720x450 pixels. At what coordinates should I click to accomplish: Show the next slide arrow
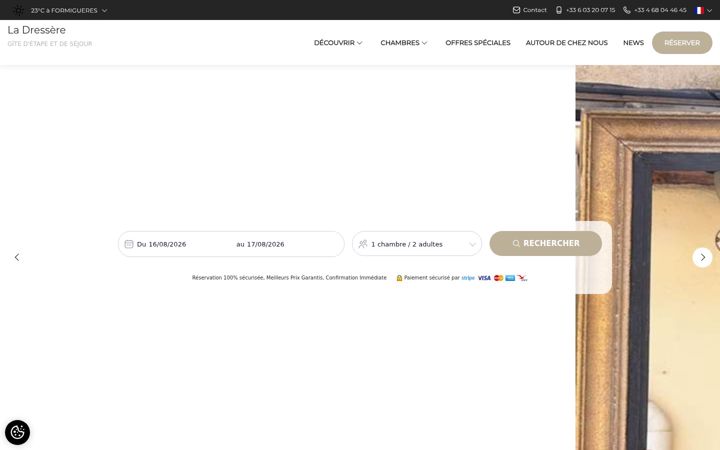click(702, 257)
